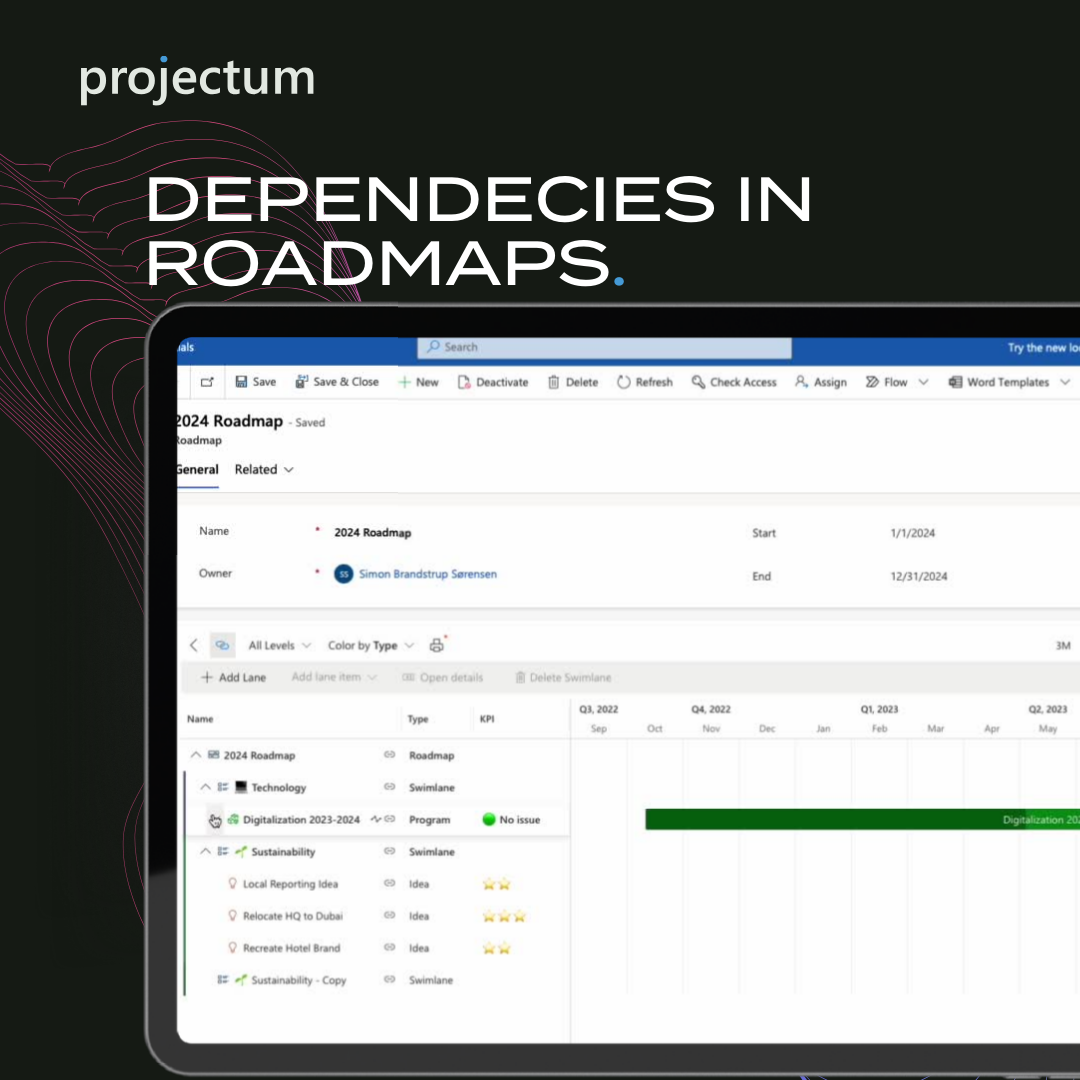Collapse the 2024 Roadmap row
1080x1080 pixels.
(x=196, y=755)
